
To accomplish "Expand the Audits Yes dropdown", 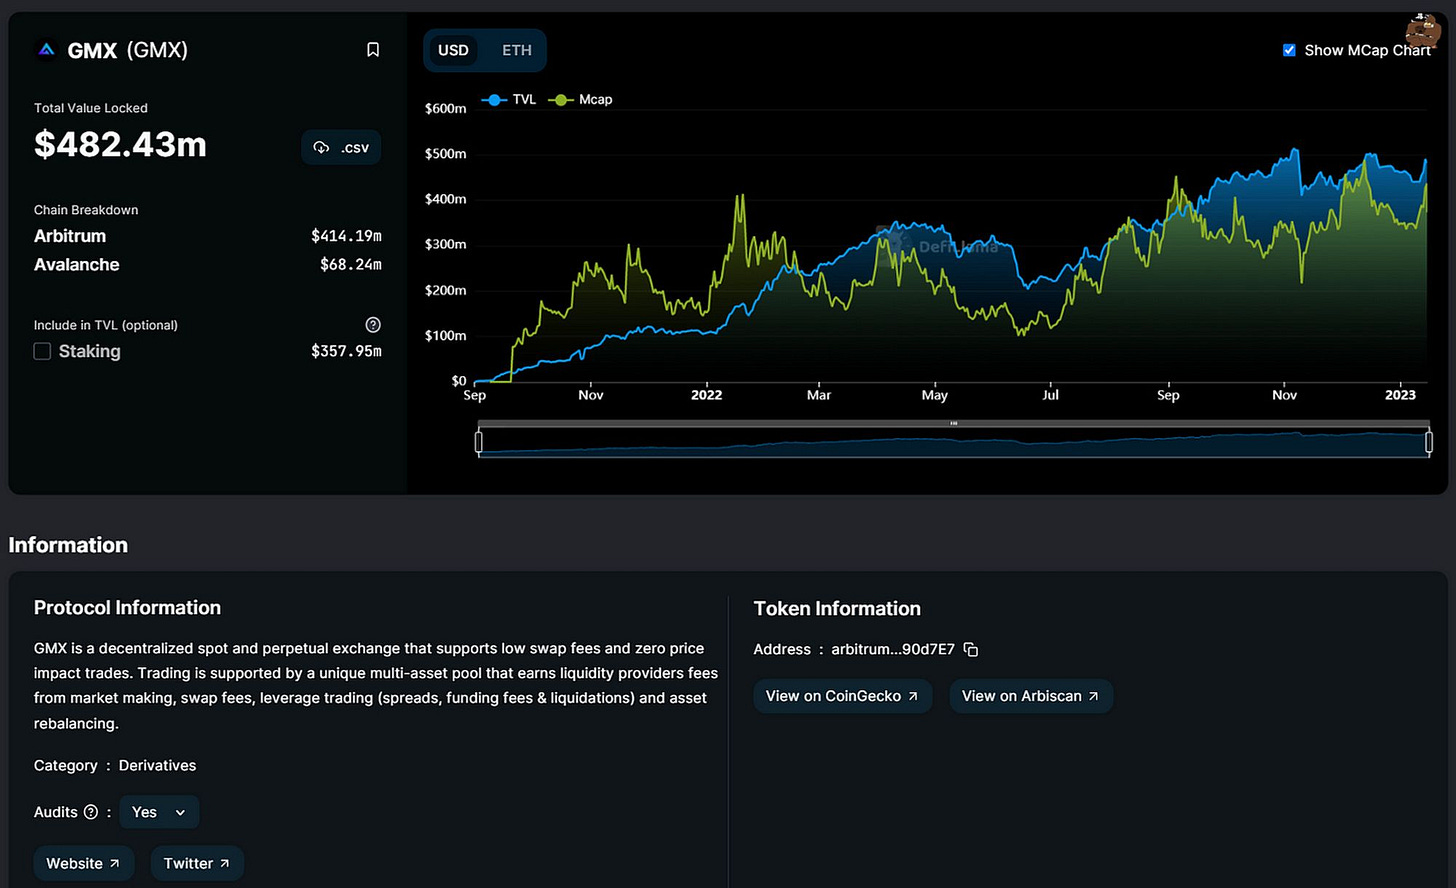I will click(x=159, y=812).
